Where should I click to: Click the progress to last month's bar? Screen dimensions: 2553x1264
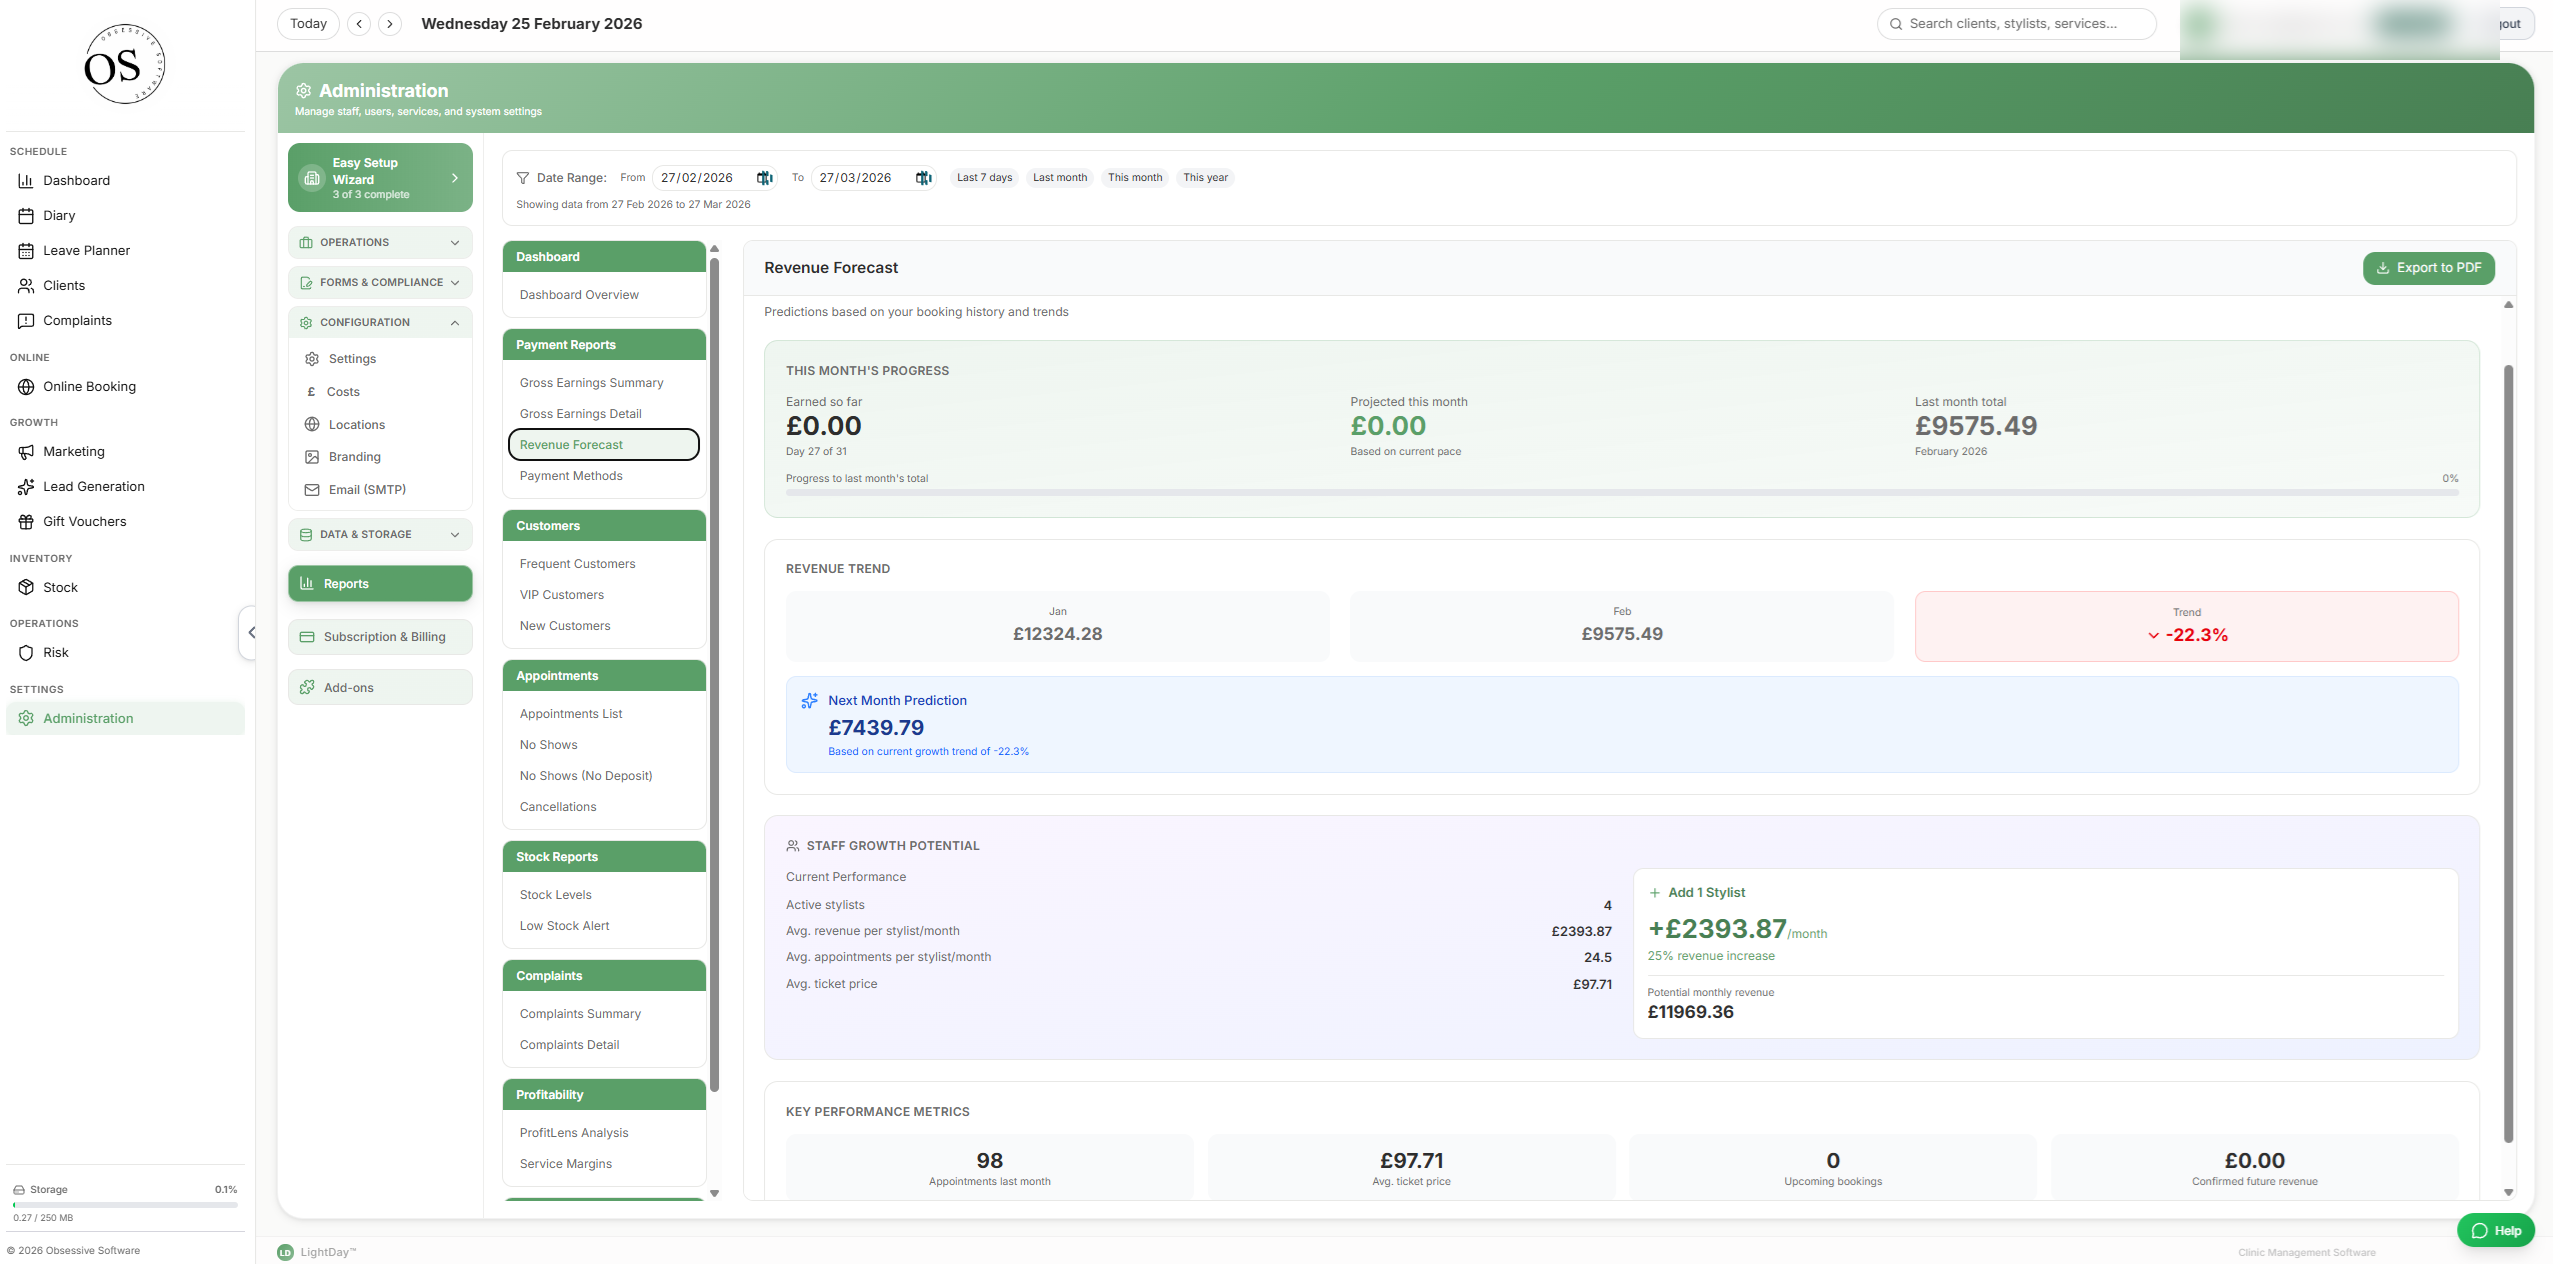click(1621, 493)
